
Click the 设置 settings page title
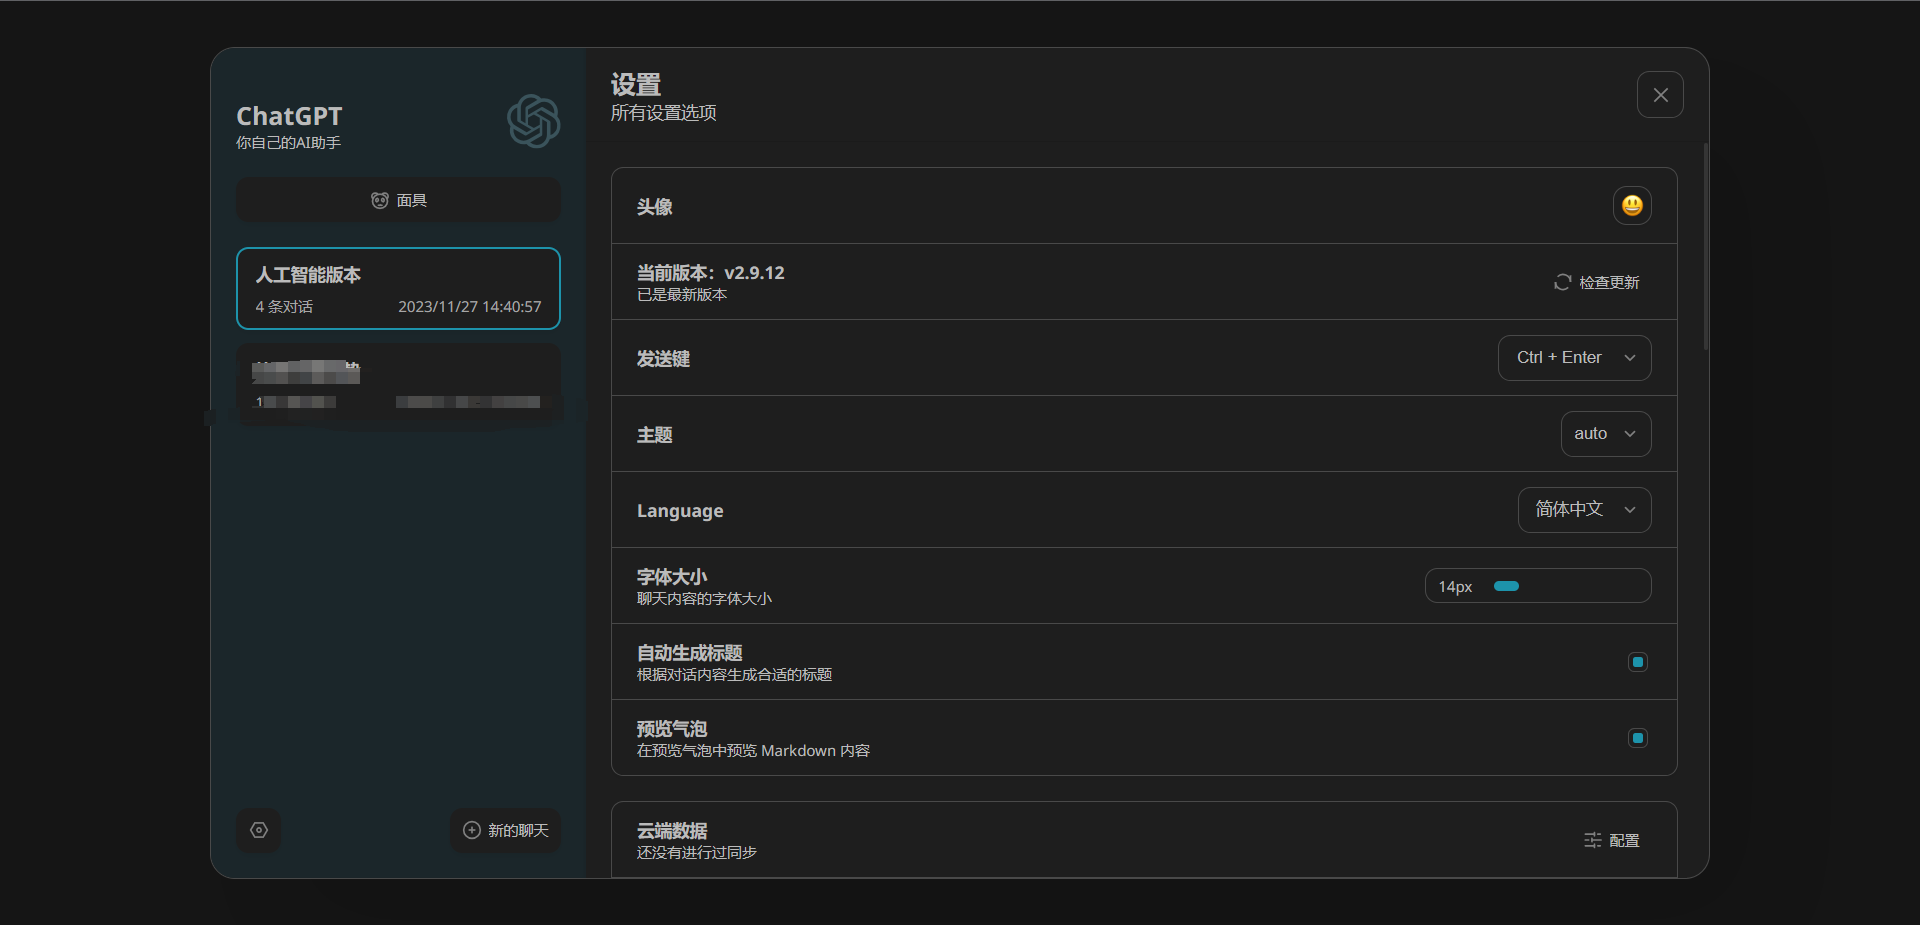tap(636, 85)
